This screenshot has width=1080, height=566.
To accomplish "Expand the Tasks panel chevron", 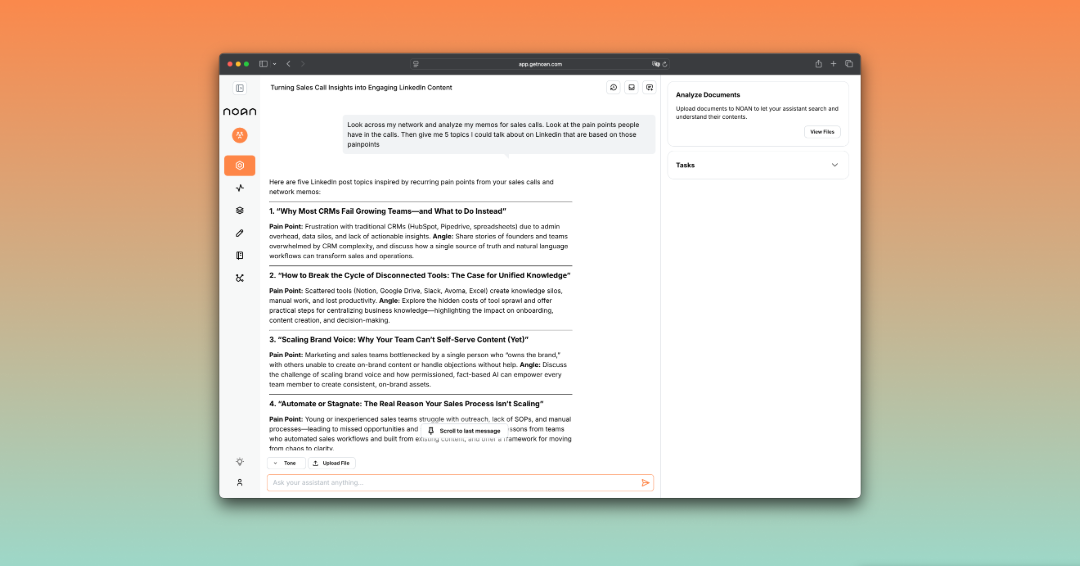I will [835, 165].
